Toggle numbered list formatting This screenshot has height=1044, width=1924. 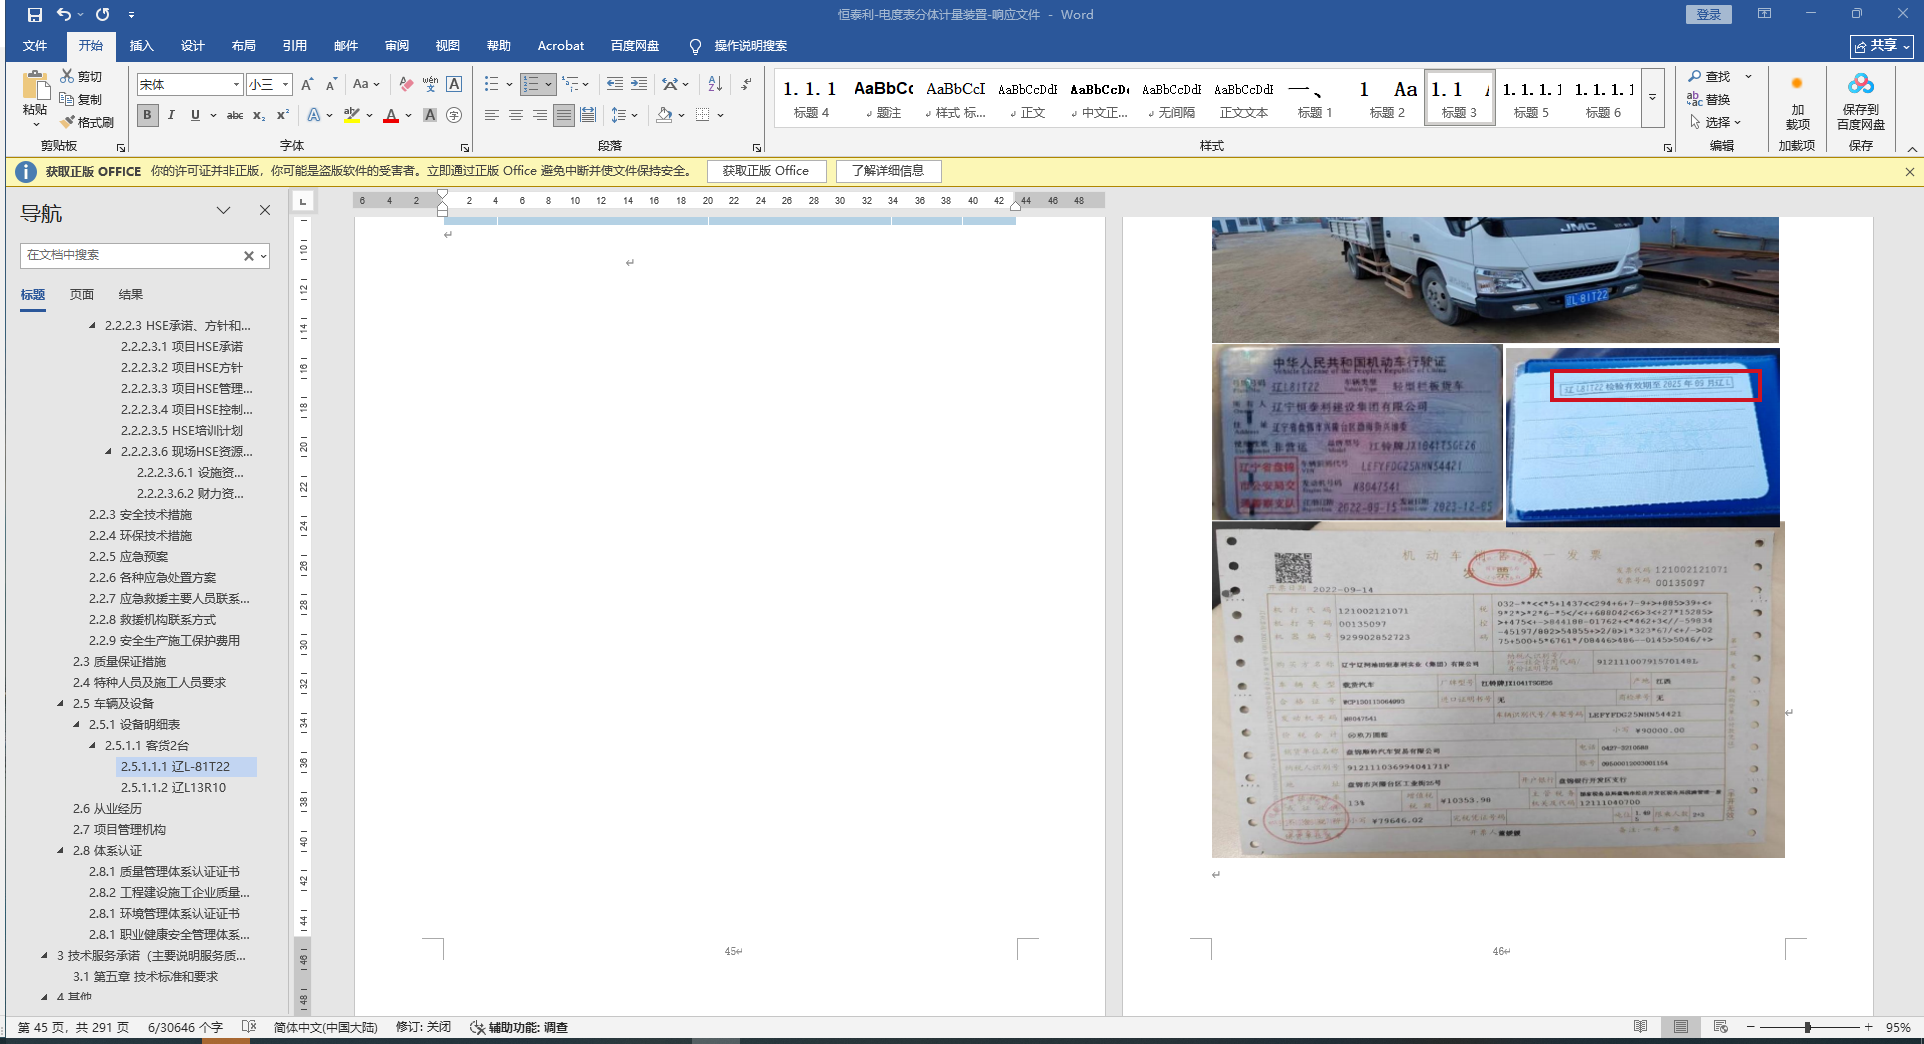(532, 85)
